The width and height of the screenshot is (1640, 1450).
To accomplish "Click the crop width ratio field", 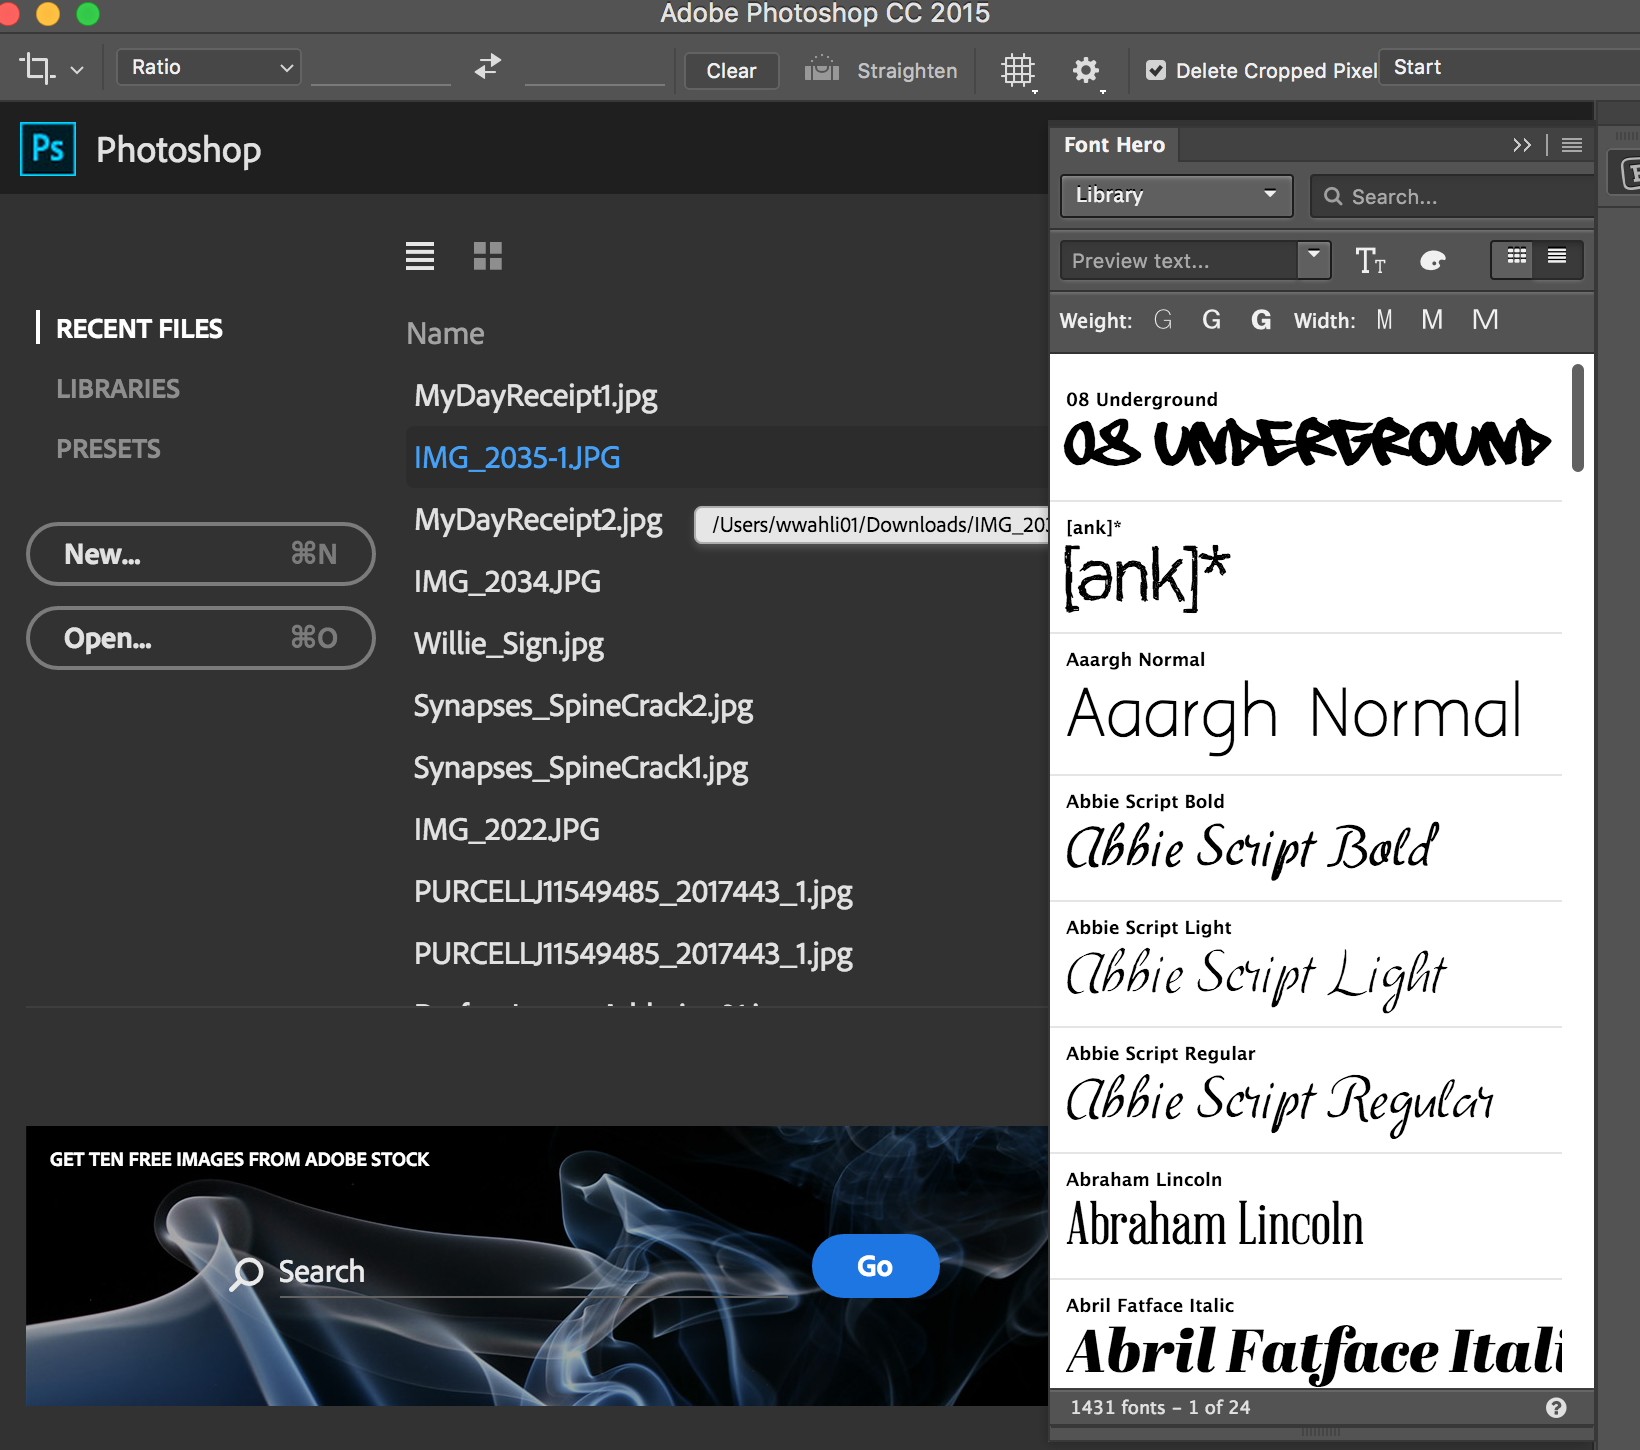I will click(381, 68).
